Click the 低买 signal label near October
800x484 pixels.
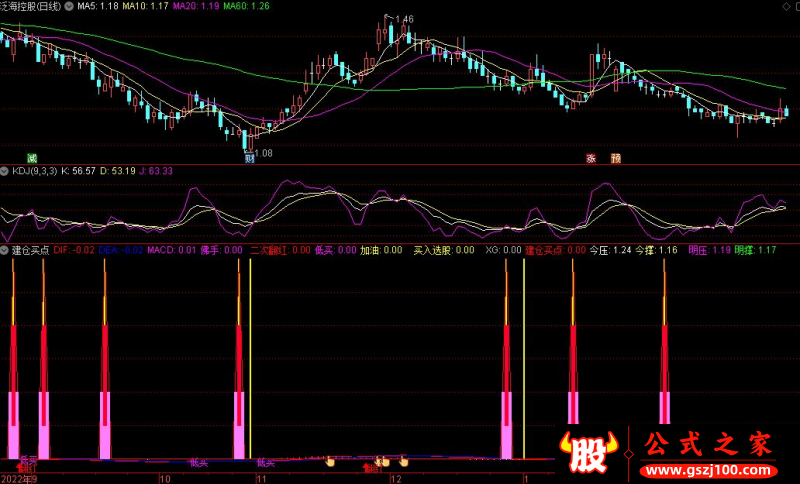(199, 463)
